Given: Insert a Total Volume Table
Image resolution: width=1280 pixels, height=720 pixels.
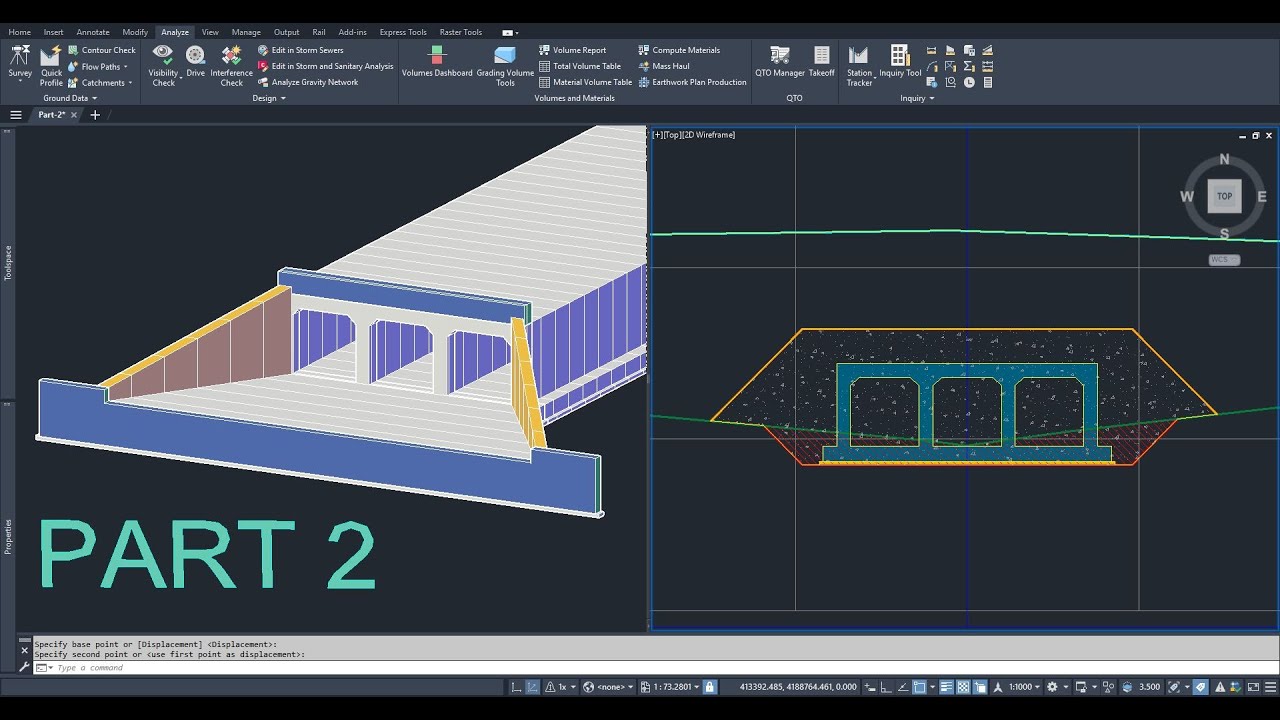Looking at the screenshot, I should [x=580, y=66].
